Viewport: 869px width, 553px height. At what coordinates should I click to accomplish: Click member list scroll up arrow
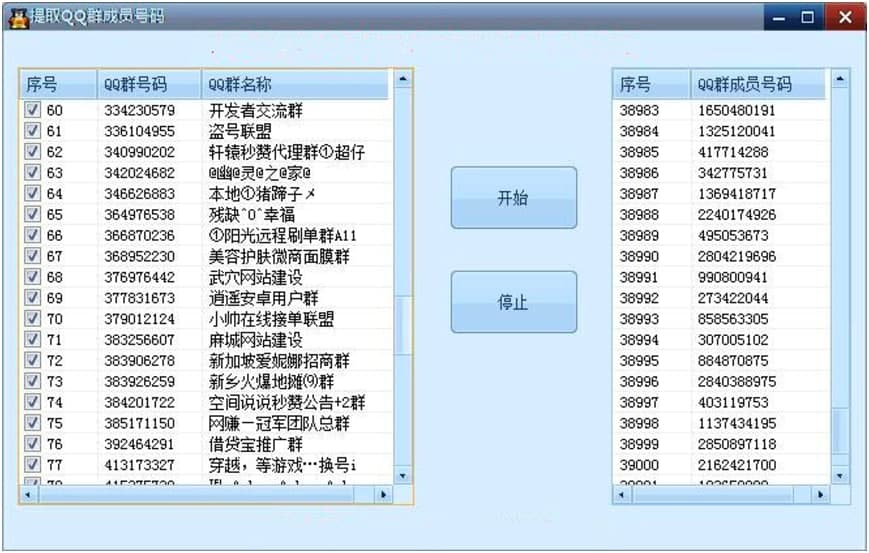click(840, 79)
